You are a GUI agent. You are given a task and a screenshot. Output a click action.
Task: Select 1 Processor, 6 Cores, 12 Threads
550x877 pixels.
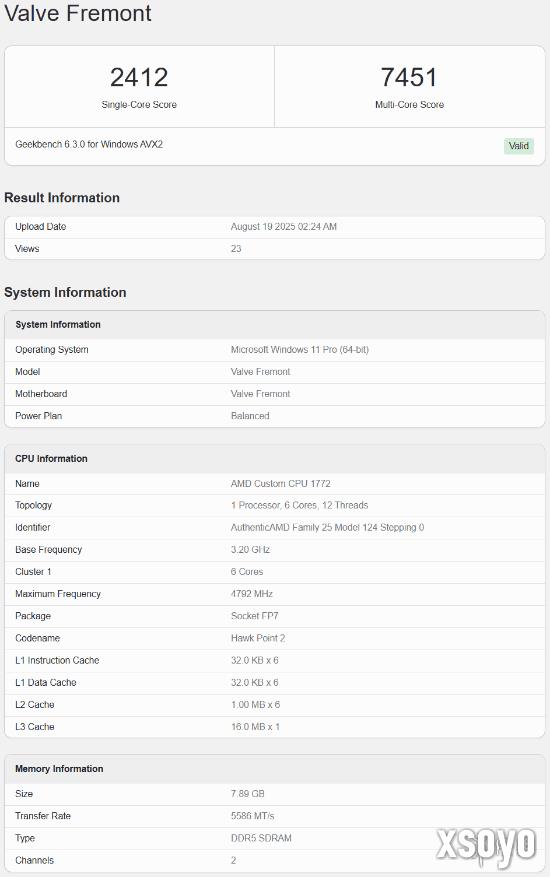[x=299, y=505]
